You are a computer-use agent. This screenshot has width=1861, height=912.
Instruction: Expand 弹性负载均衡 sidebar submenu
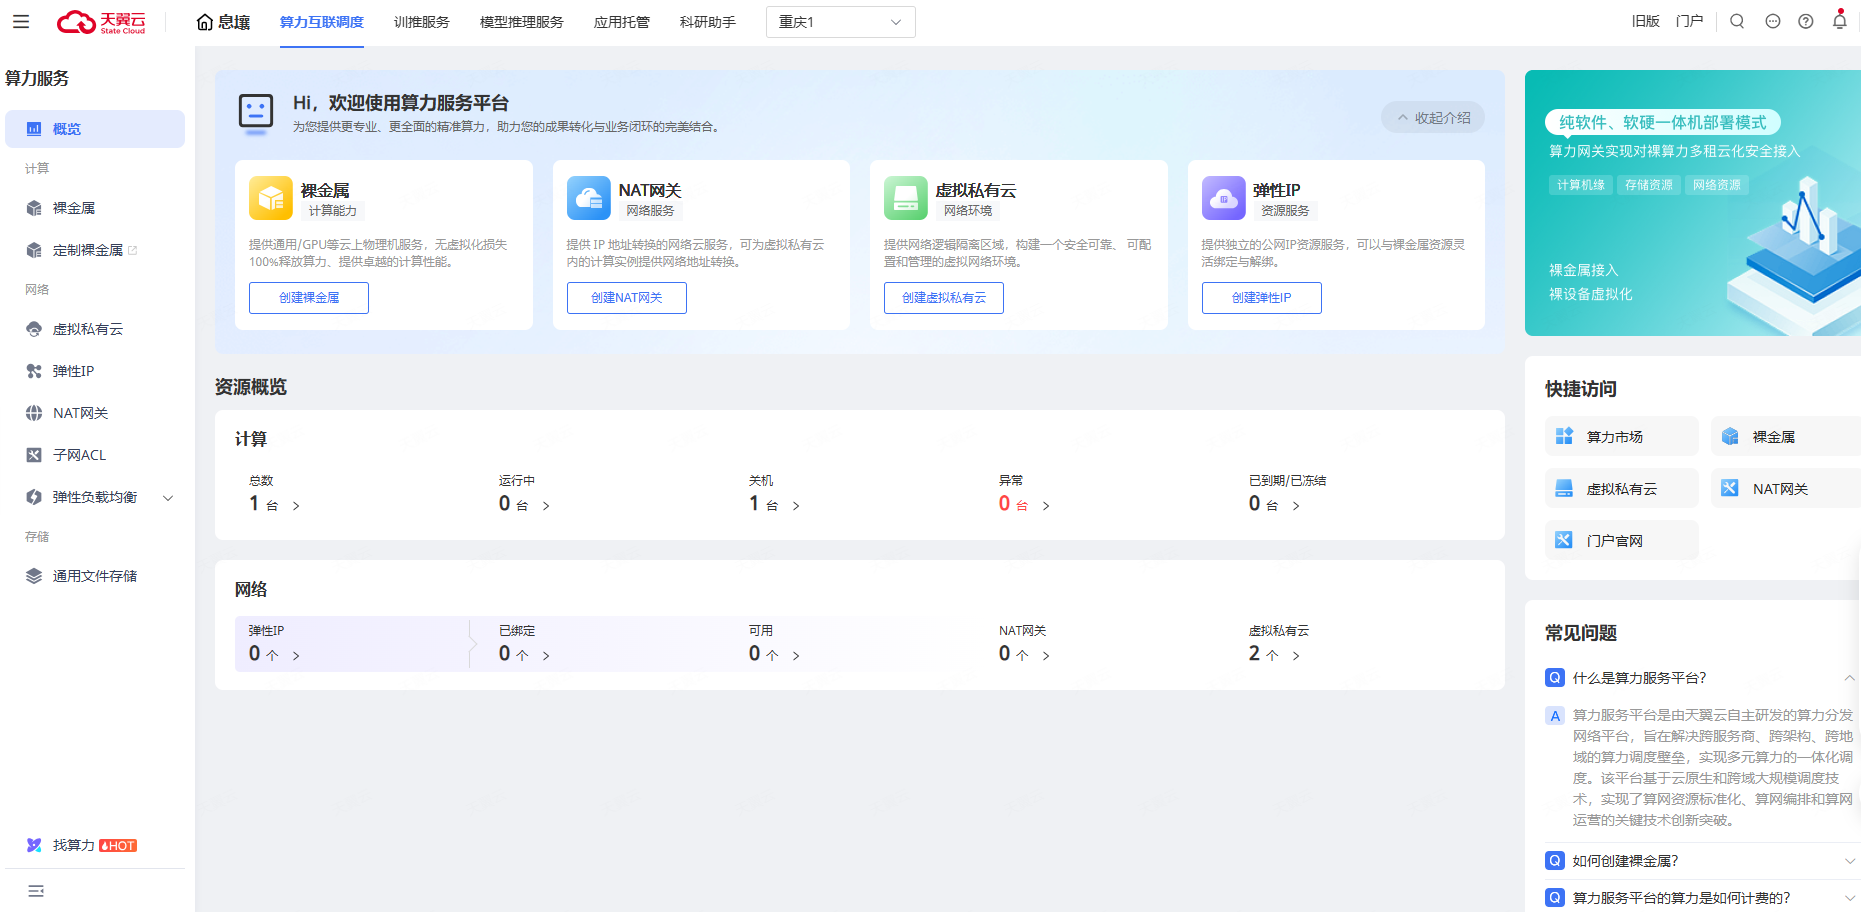click(x=168, y=498)
